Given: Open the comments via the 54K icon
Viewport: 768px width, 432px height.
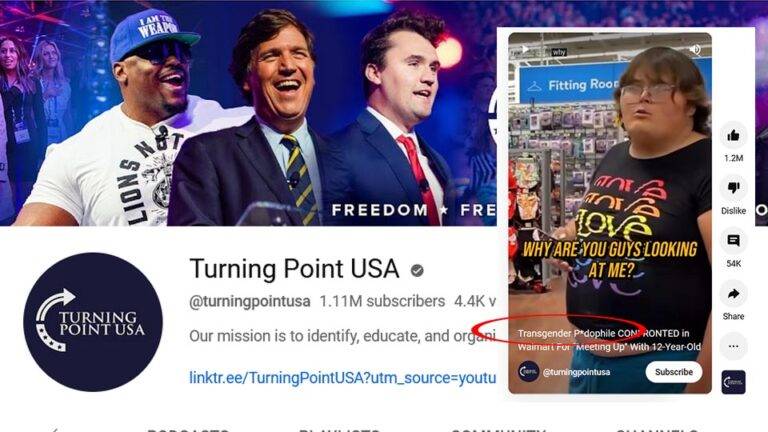Looking at the screenshot, I should [733, 241].
